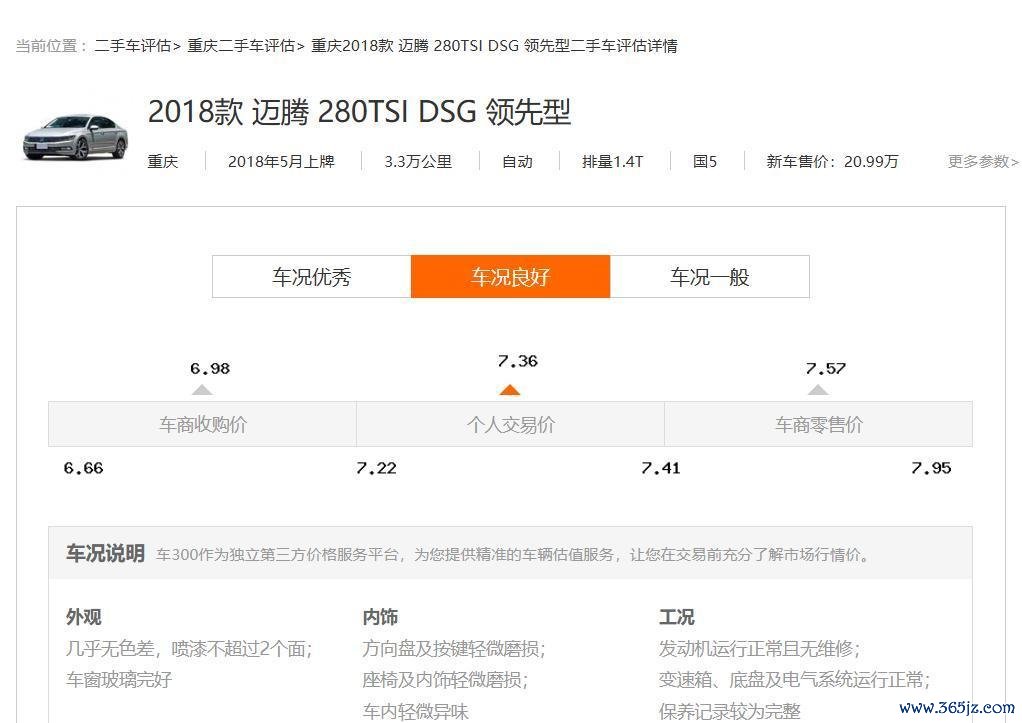The image size is (1022, 723).
Task: Click the text 变速箱、底盘及电气系统运行正常
Action: (795, 679)
